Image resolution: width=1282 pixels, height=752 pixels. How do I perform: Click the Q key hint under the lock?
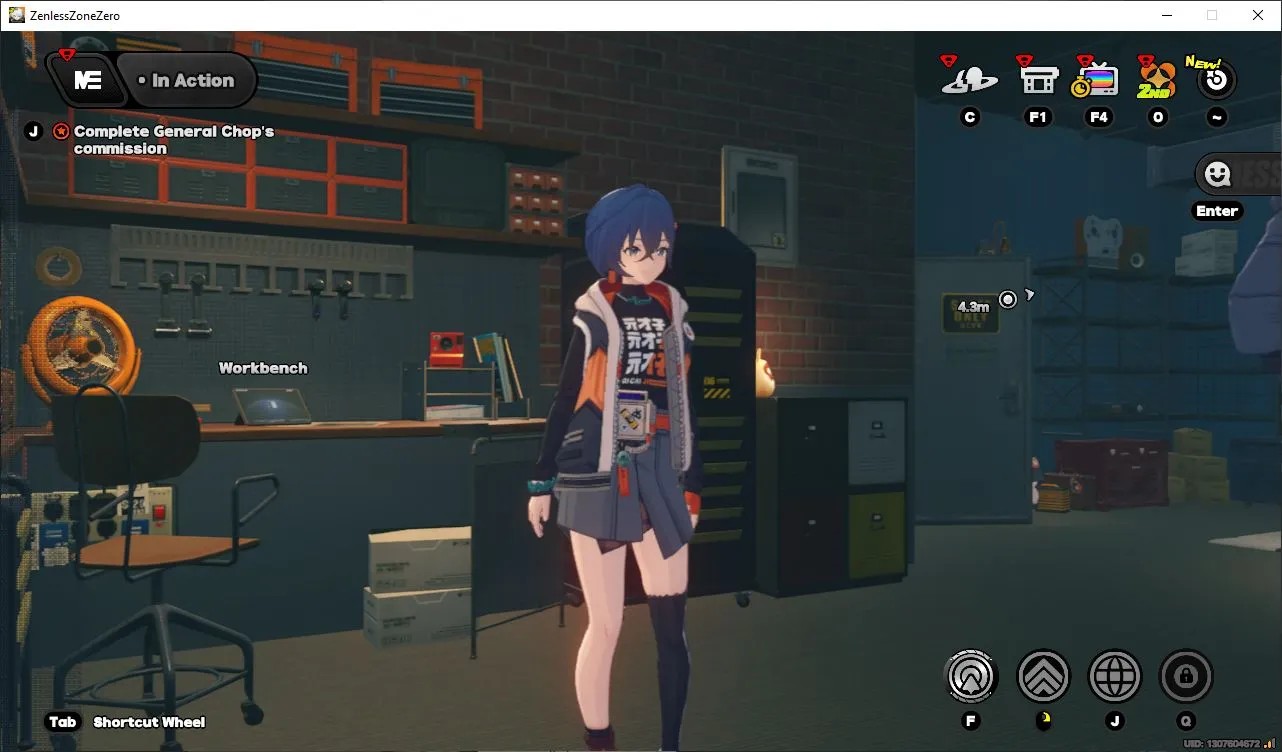click(1186, 721)
